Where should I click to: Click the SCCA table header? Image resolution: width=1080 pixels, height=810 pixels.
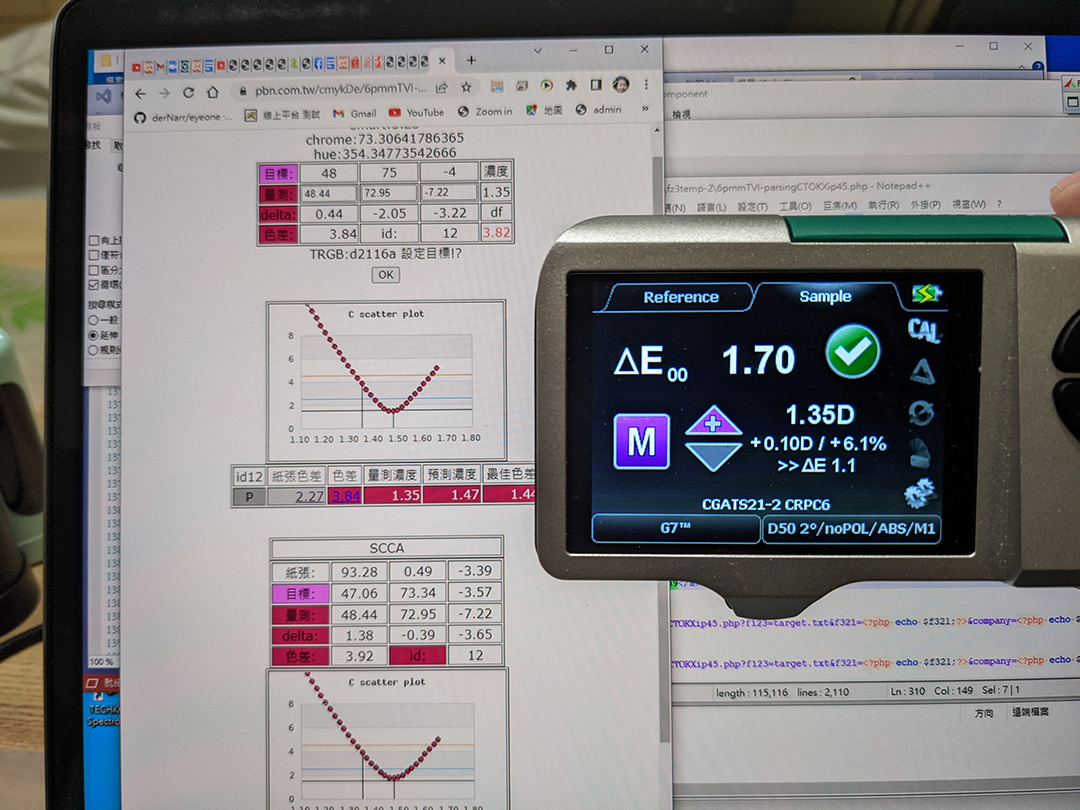click(x=386, y=548)
